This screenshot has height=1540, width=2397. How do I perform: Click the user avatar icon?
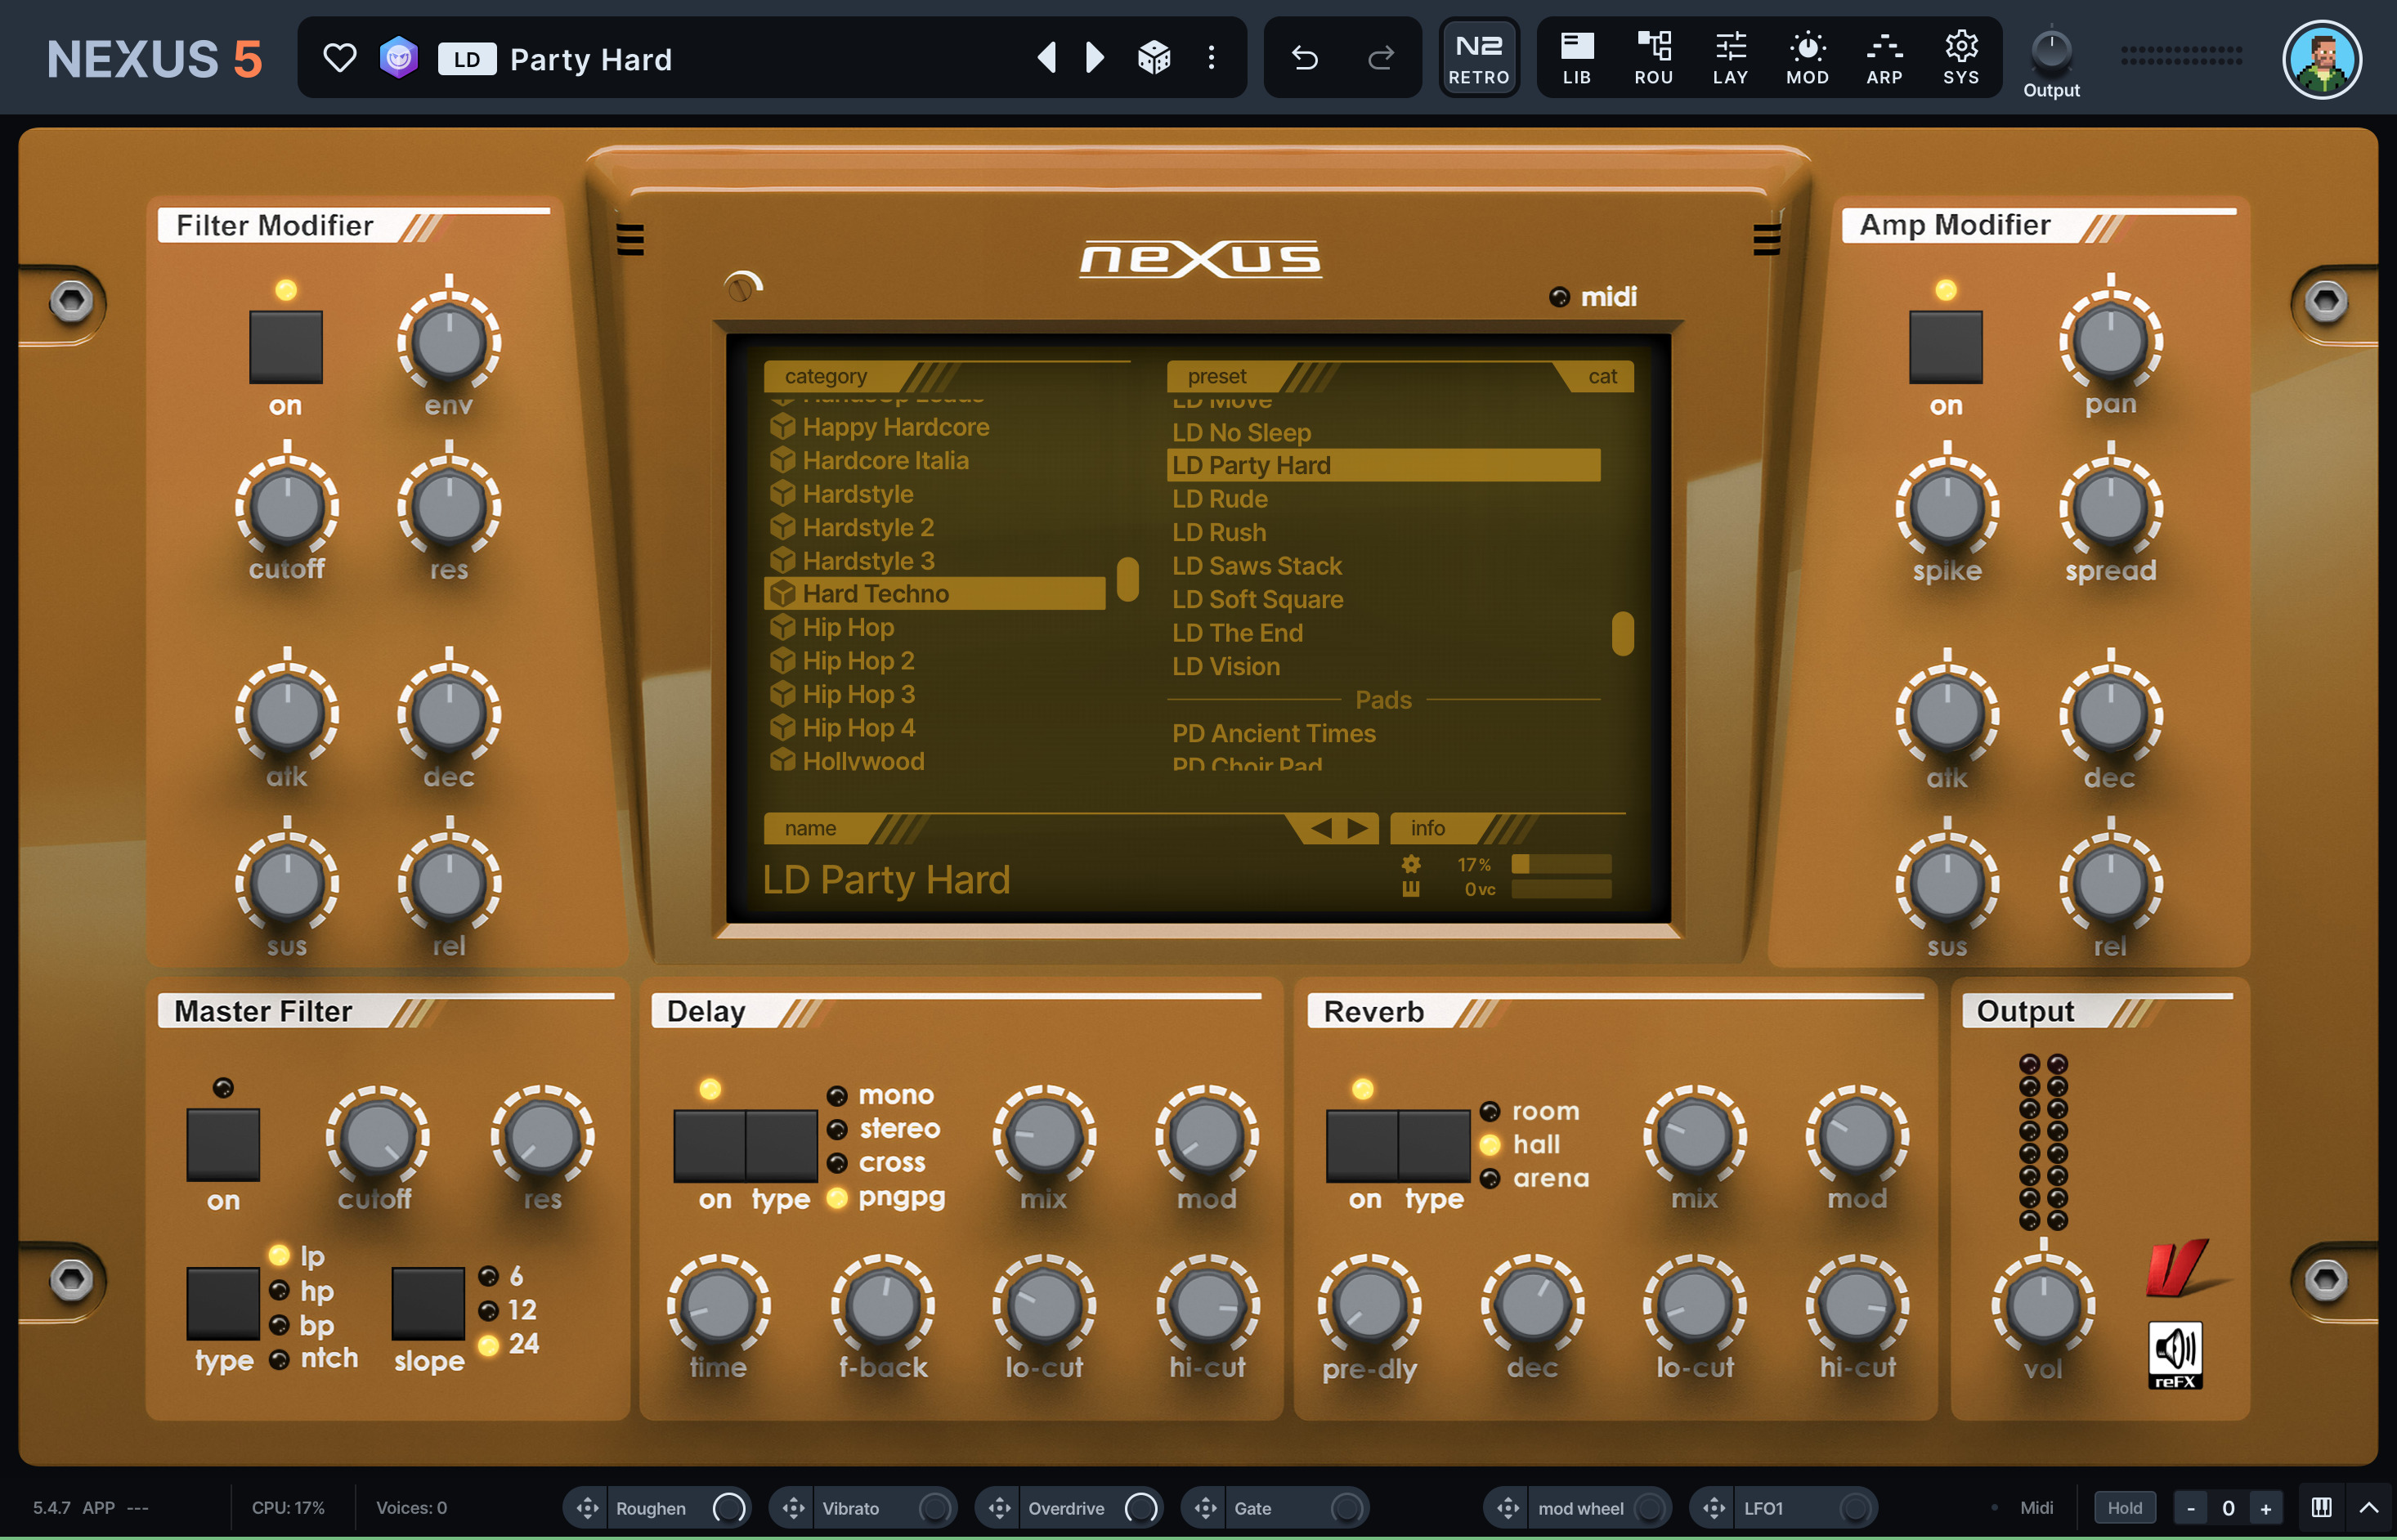click(x=2321, y=60)
